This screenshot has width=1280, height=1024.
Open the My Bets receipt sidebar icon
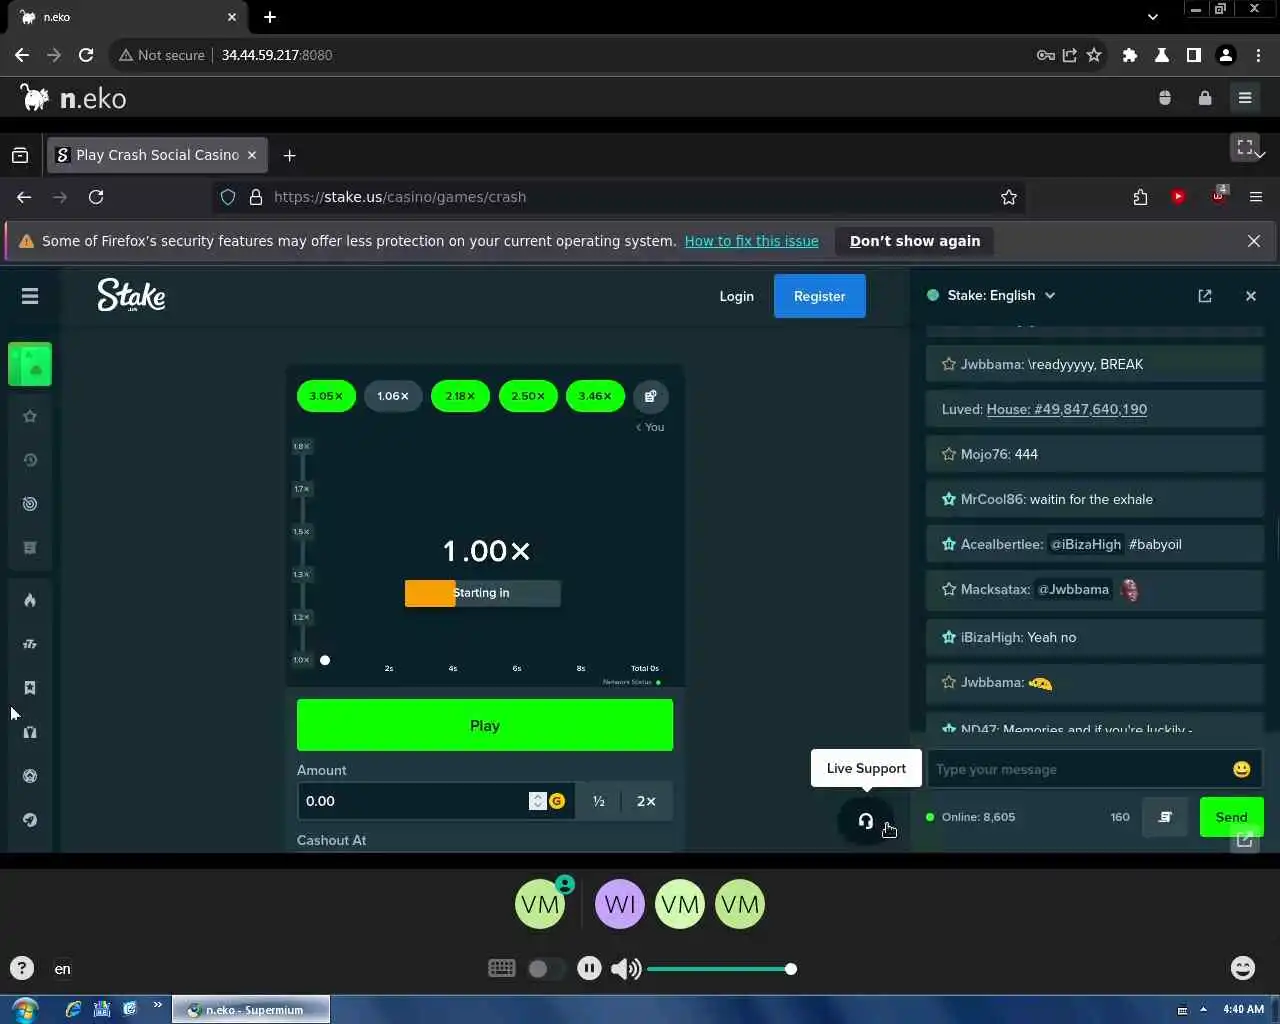[x=30, y=548]
